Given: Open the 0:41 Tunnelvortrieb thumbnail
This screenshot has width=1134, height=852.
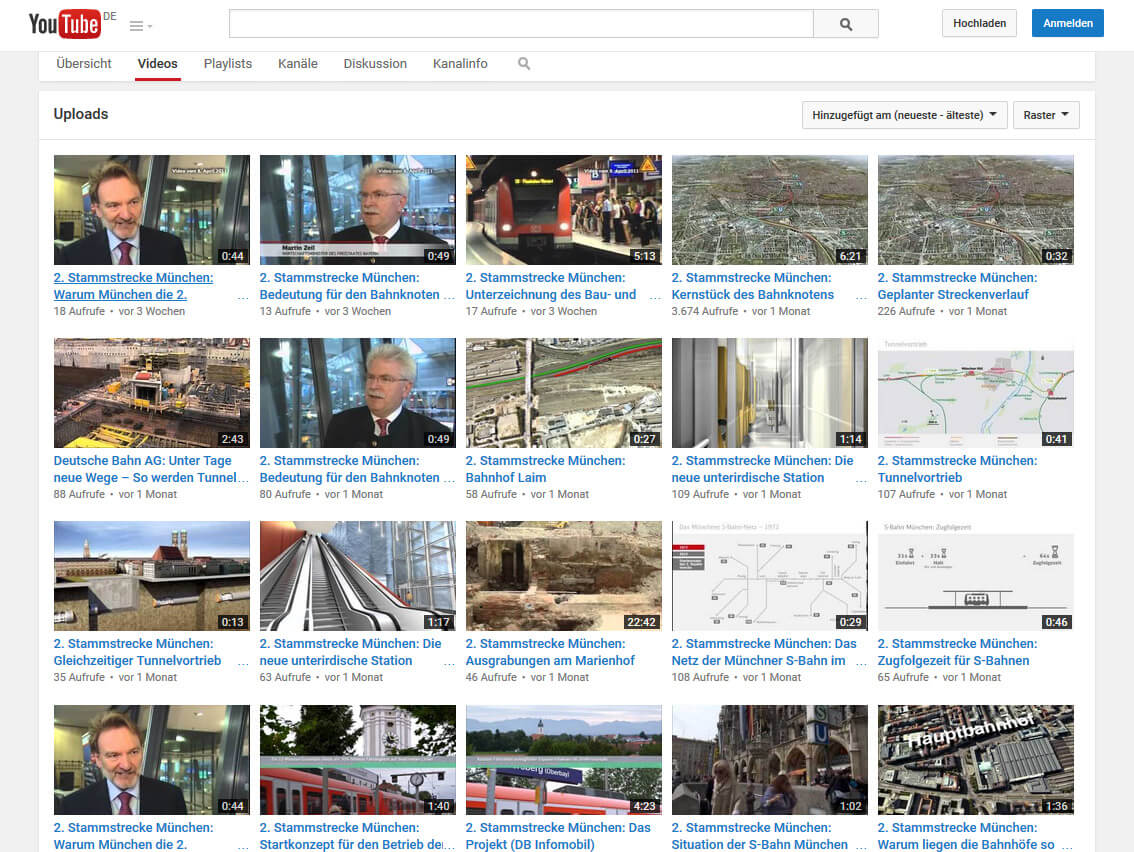Looking at the screenshot, I should click(x=976, y=393).
